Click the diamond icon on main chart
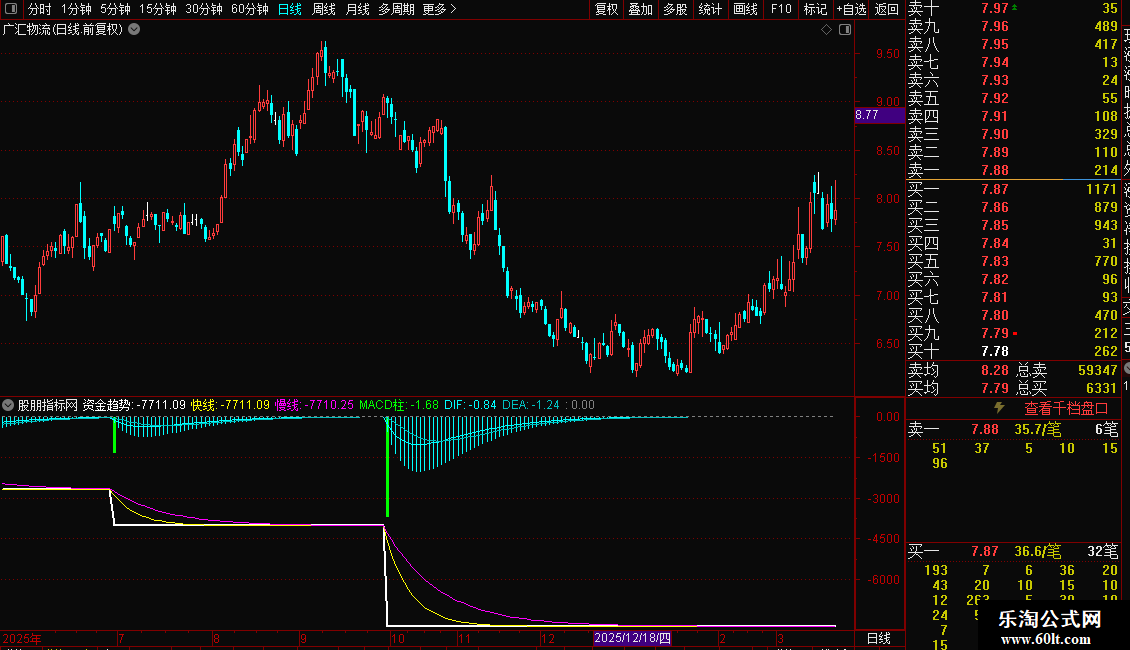The image size is (1130, 650). [827, 30]
